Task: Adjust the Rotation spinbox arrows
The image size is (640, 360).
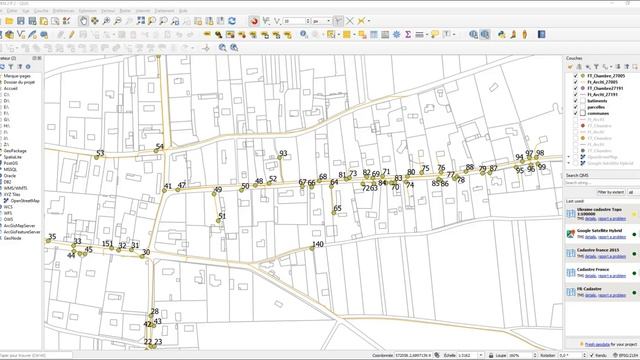Action: coord(584,356)
